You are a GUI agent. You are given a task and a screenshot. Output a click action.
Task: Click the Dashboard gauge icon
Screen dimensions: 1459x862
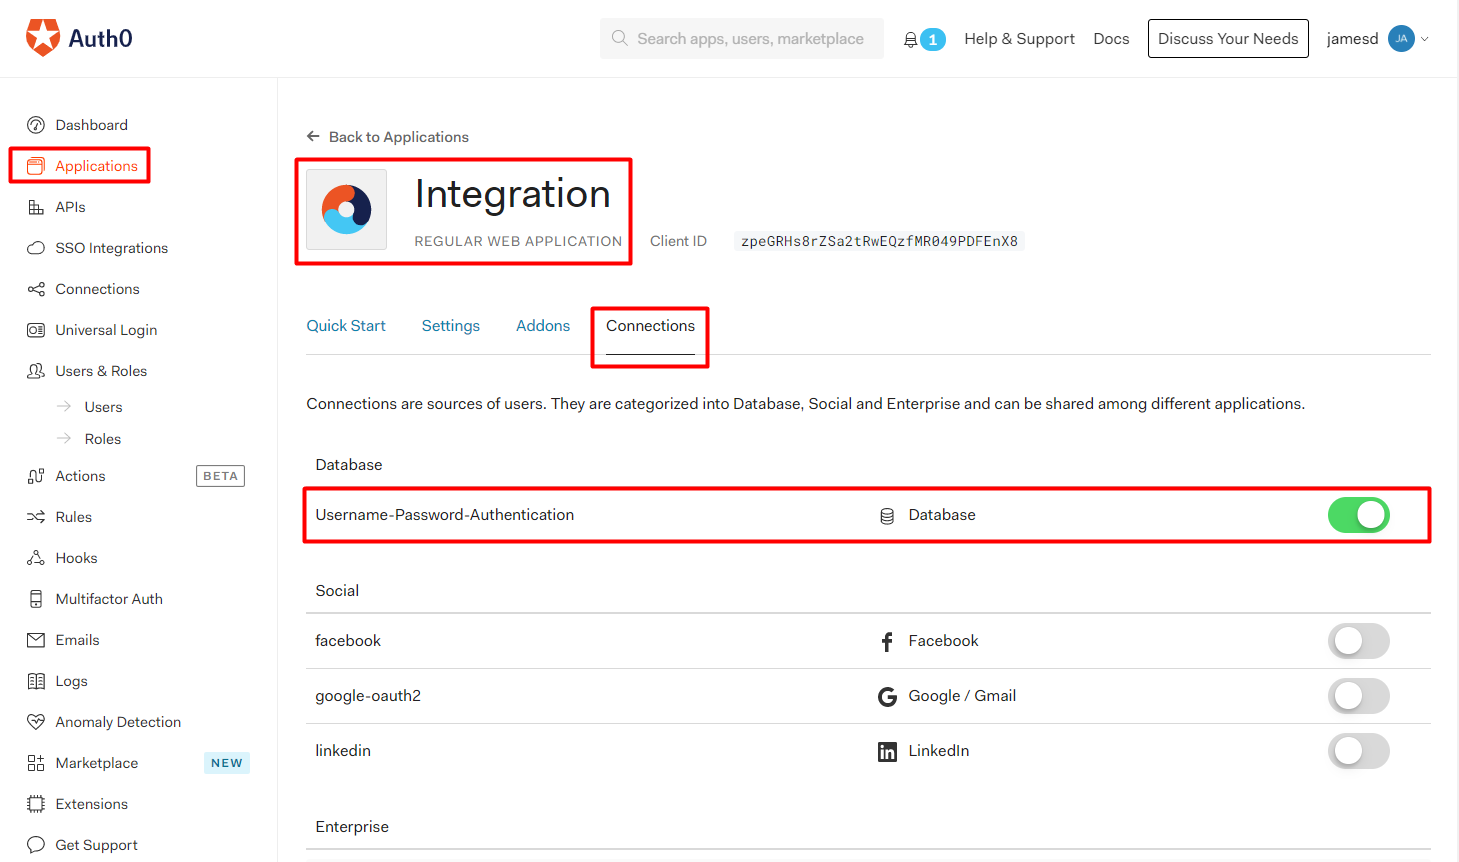(x=36, y=125)
